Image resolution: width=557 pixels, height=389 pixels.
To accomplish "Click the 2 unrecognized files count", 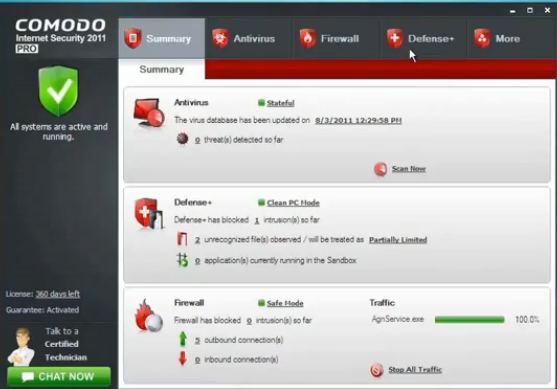I will [198, 240].
